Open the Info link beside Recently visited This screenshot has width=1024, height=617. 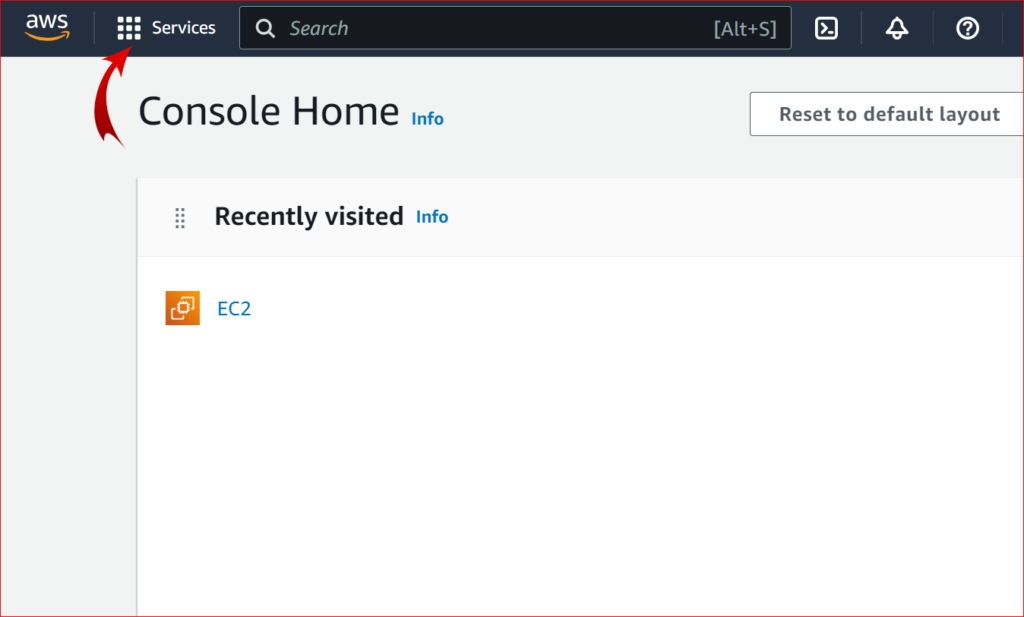coord(432,217)
